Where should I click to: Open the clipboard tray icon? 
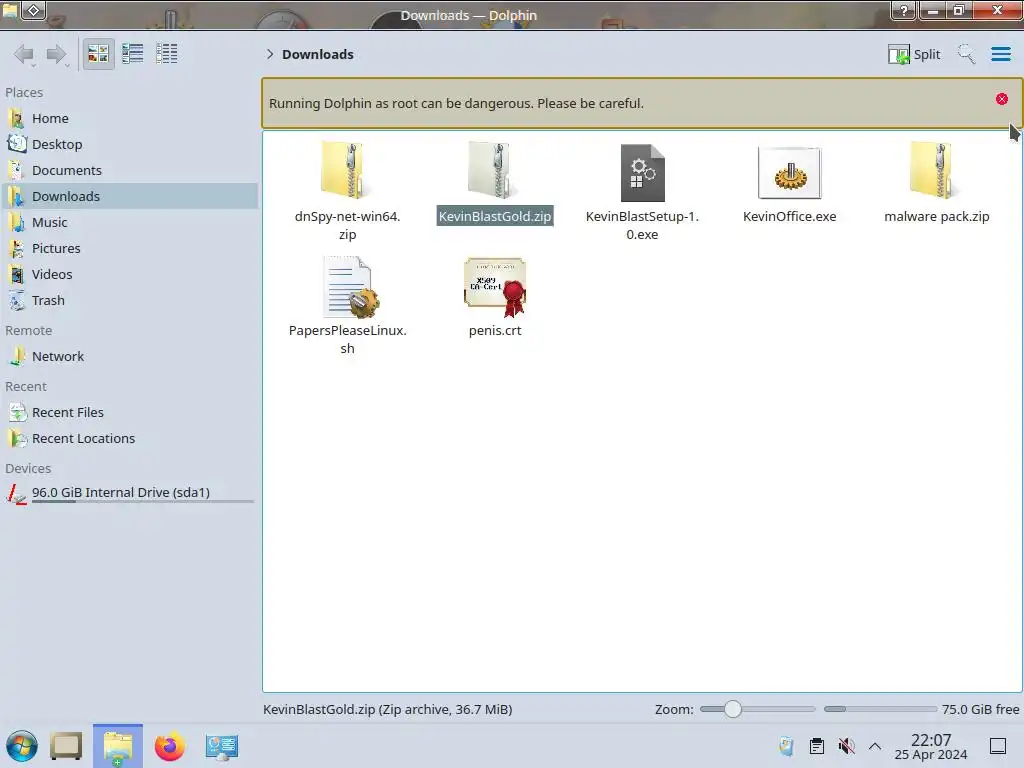click(816, 746)
